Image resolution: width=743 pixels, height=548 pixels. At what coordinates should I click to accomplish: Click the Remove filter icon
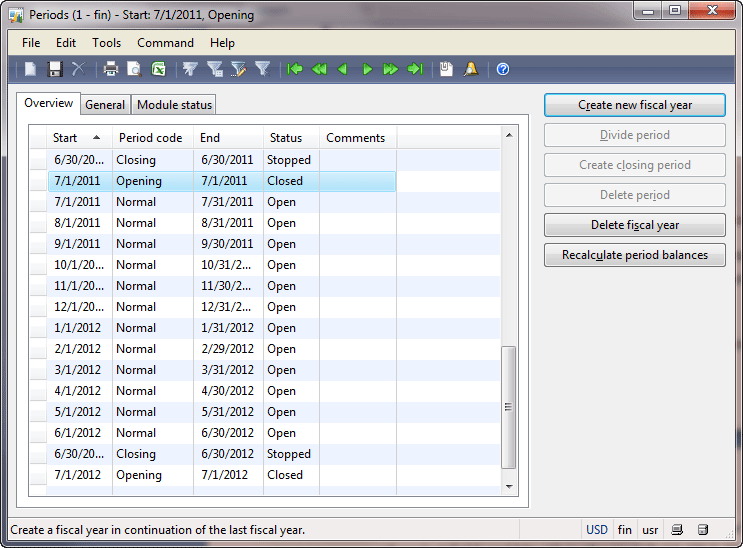coord(262,69)
